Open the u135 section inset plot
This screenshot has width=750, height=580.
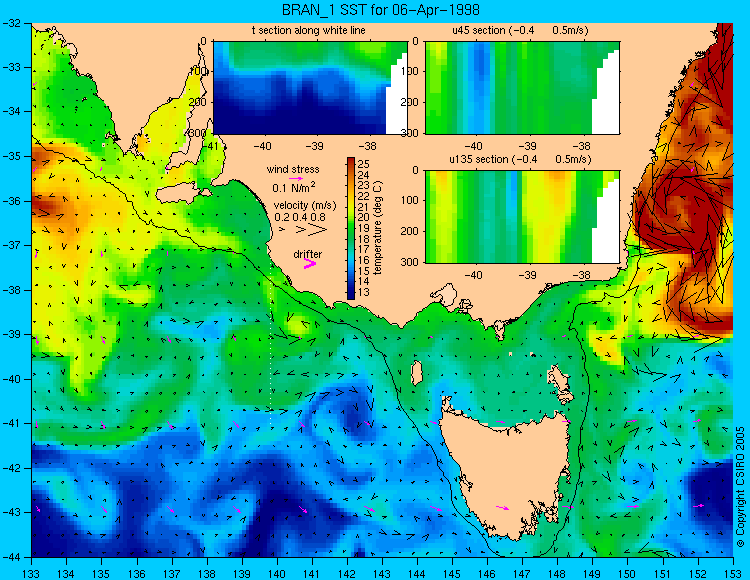(522, 217)
